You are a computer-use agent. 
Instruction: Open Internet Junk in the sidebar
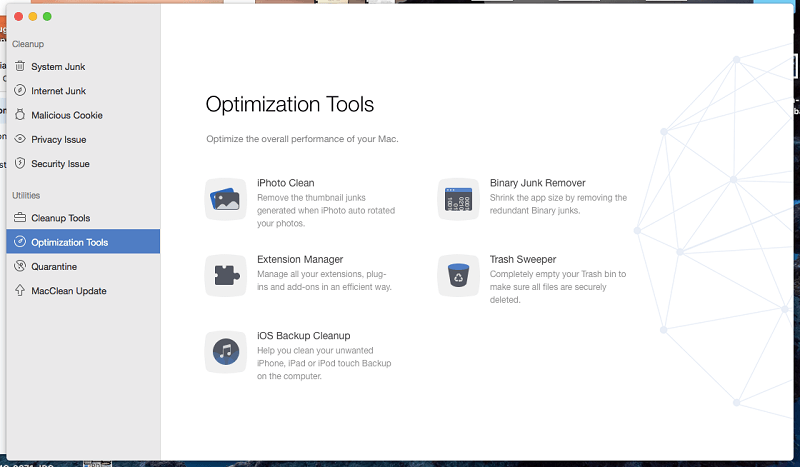pyautogui.click(x=58, y=91)
